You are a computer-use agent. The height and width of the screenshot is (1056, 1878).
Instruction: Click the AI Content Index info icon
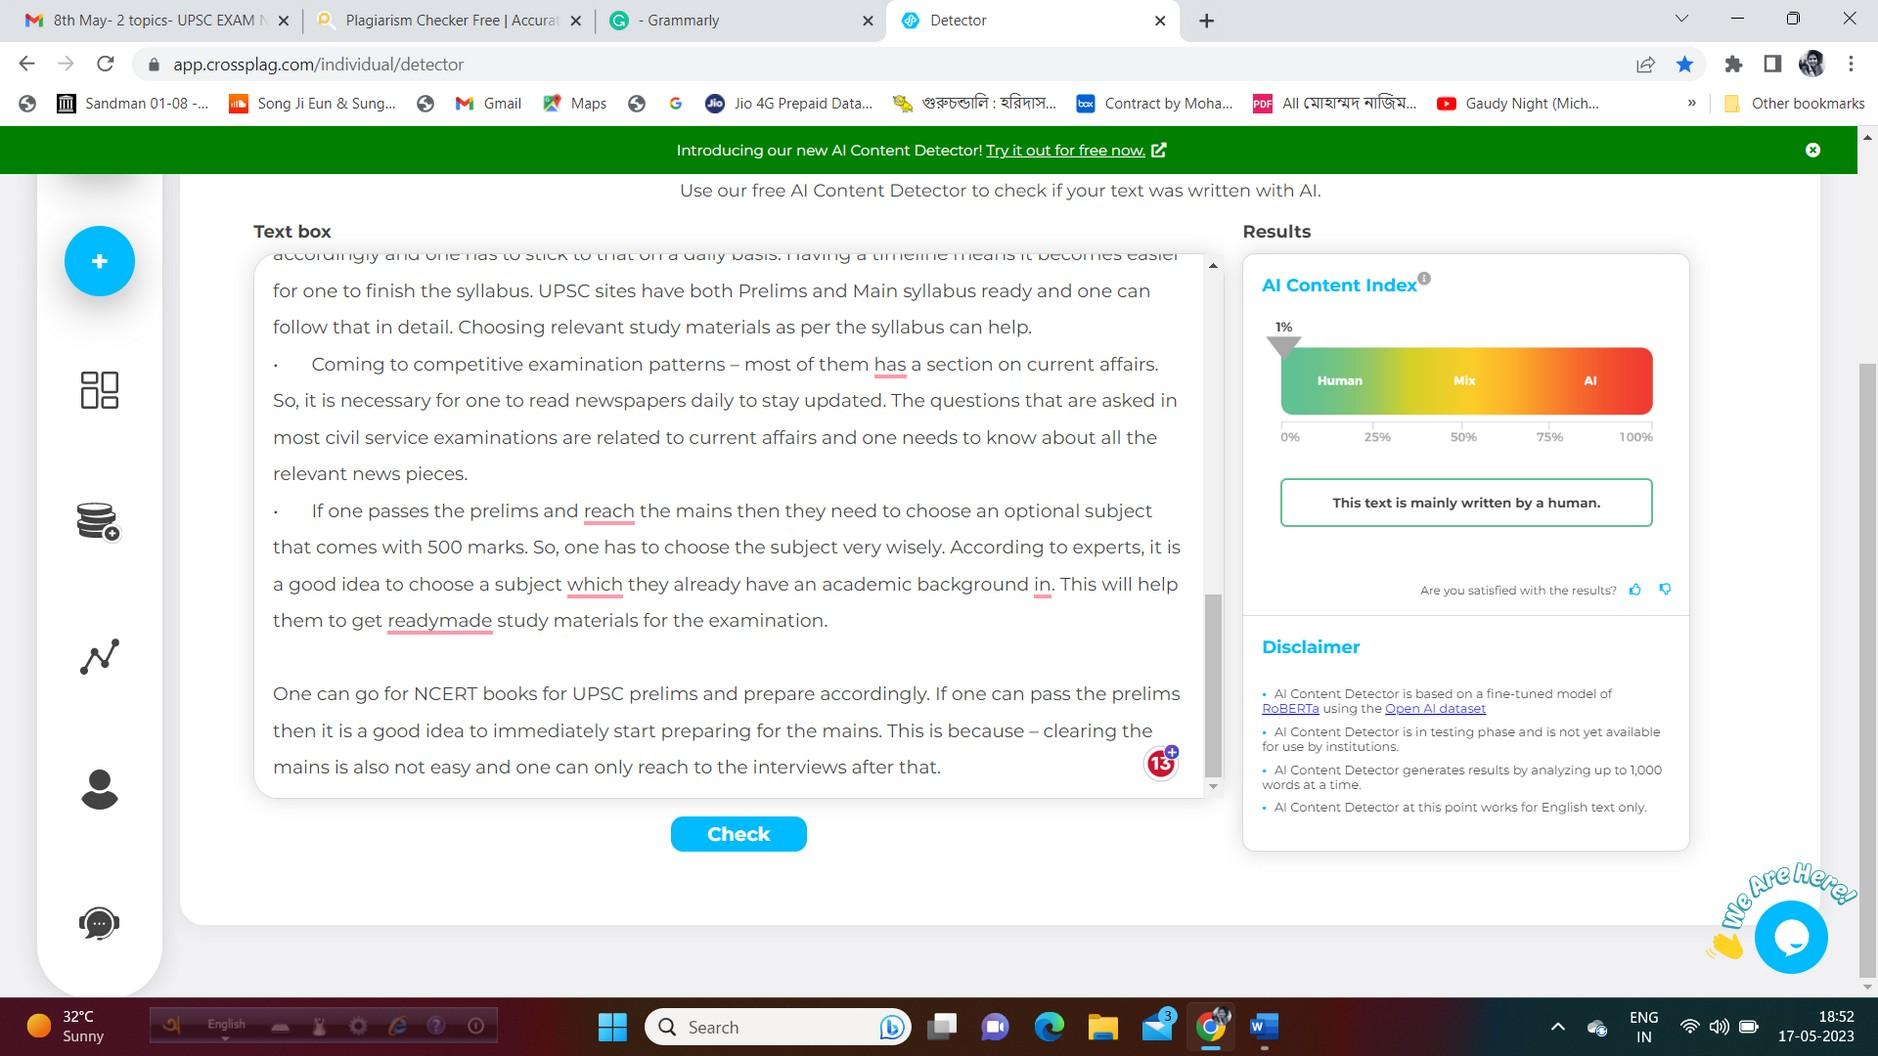(x=1424, y=279)
